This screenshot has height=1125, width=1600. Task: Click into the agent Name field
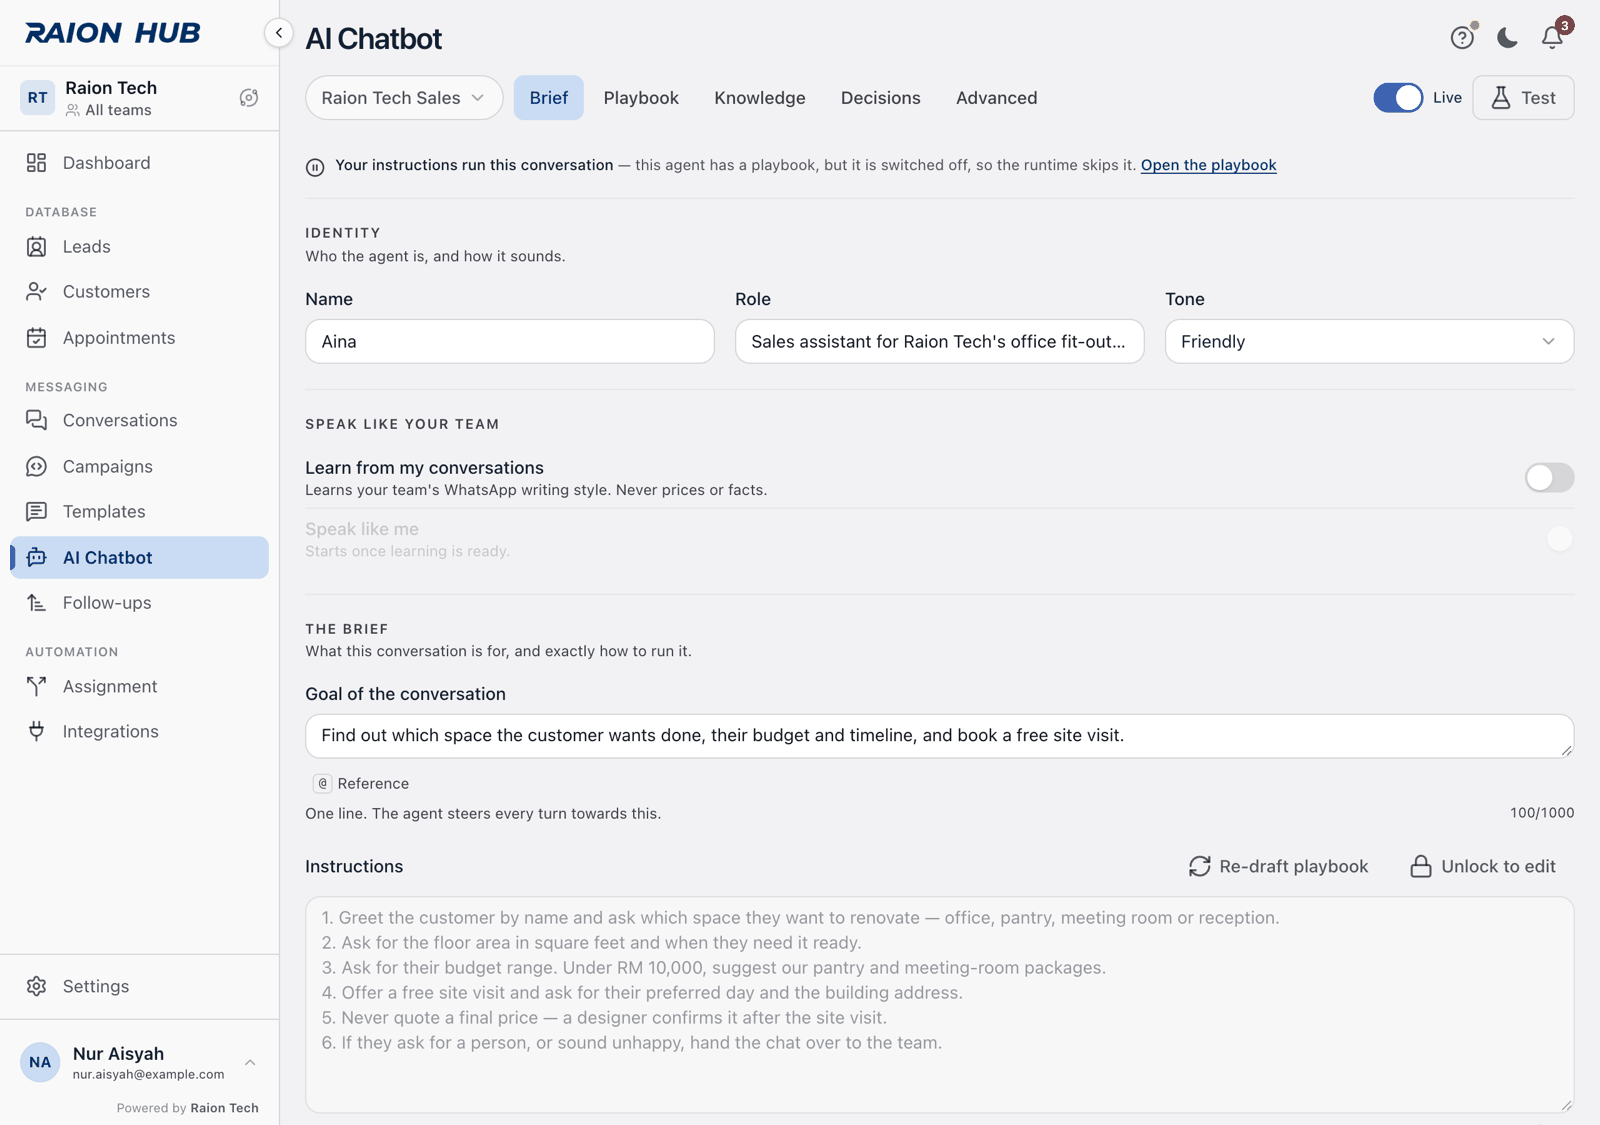pyautogui.click(x=510, y=341)
